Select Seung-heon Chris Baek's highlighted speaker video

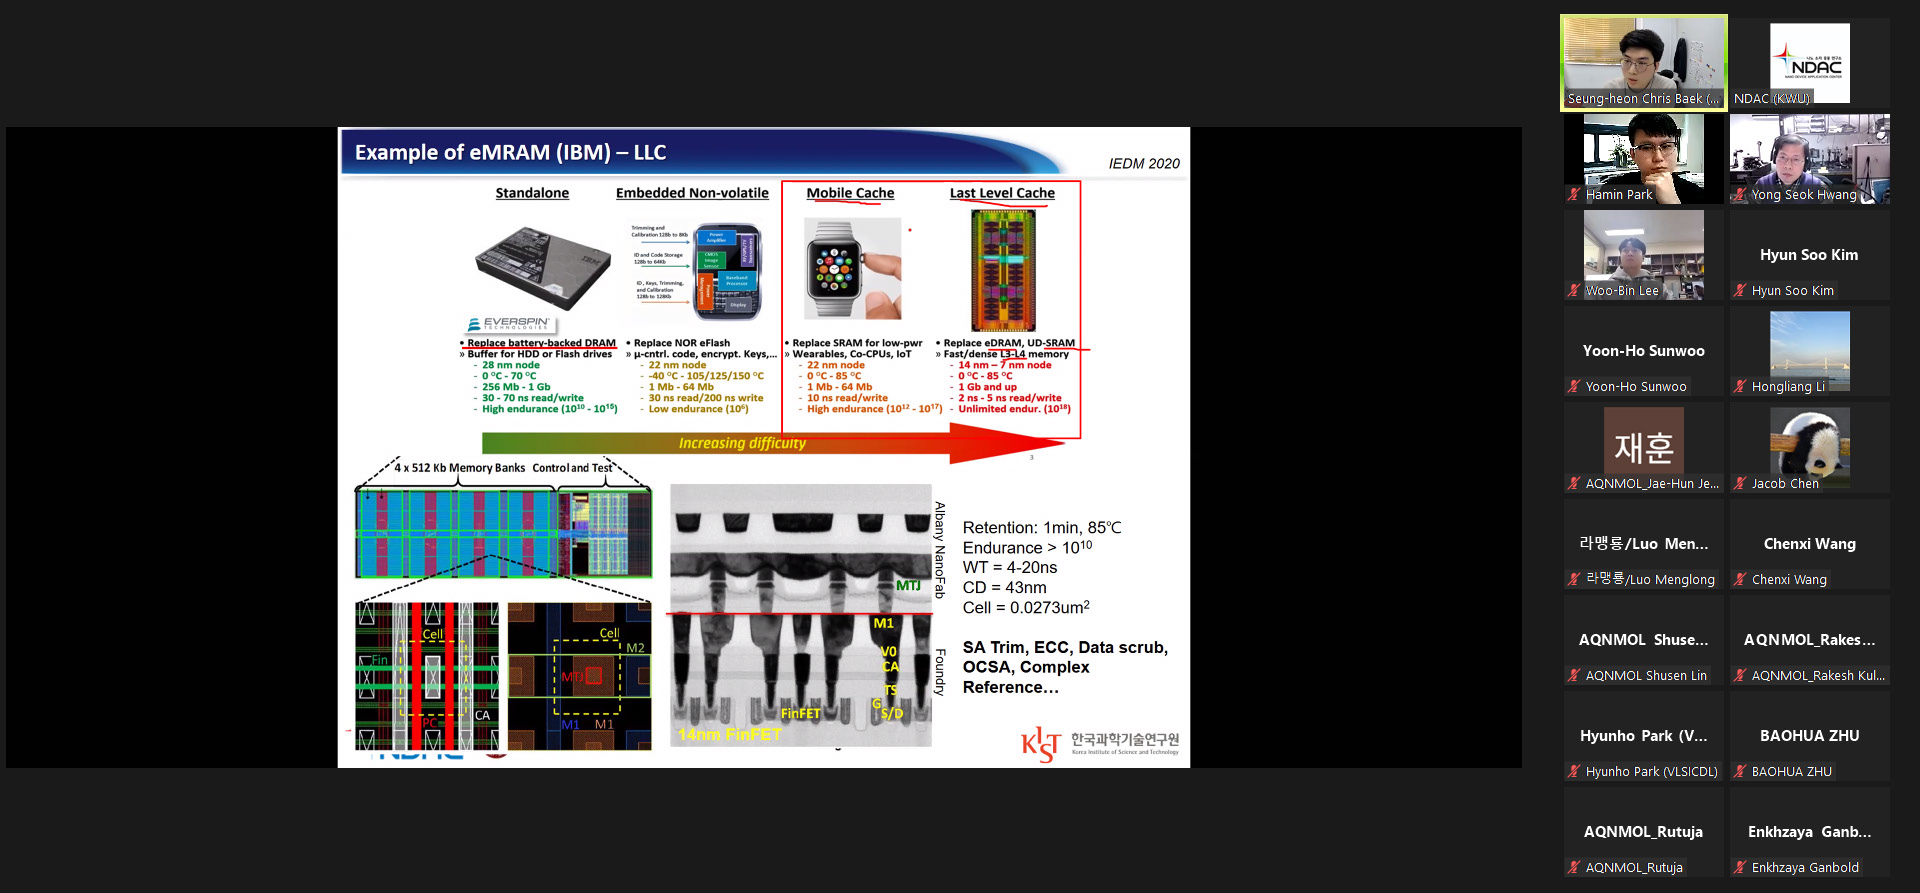tap(1644, 62)
